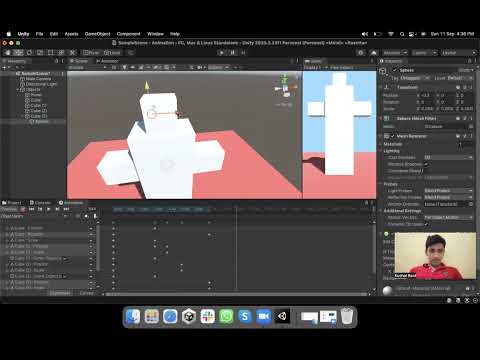Viewport: 480px width, 360px height.
Task: Select the Scale tool in Unity toolbar
Action: [x=40, y=53]
